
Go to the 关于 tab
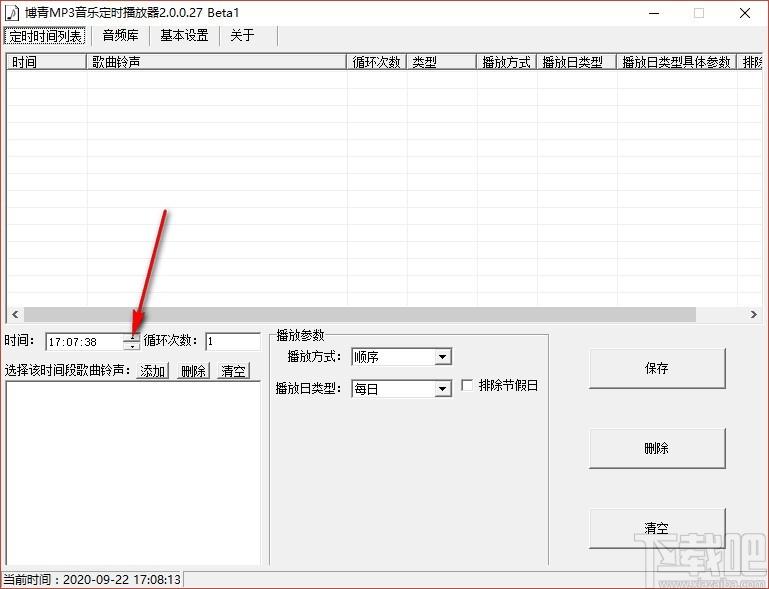click(242, 36)
